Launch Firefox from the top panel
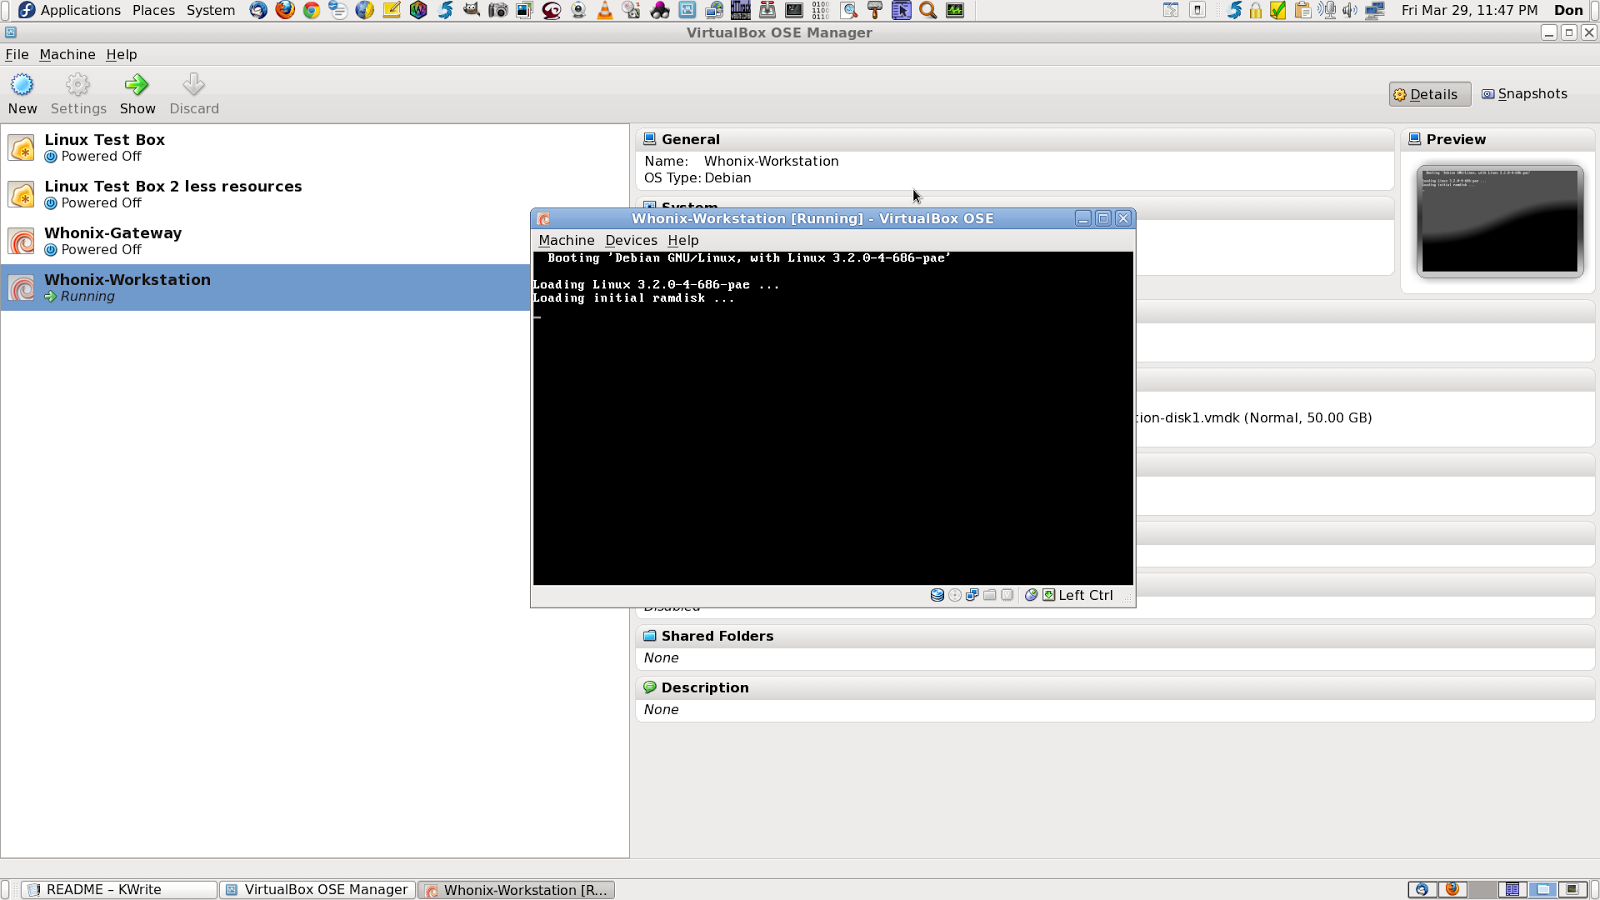The height and width of the screenshot is (900, 1600). click(285, 10)
